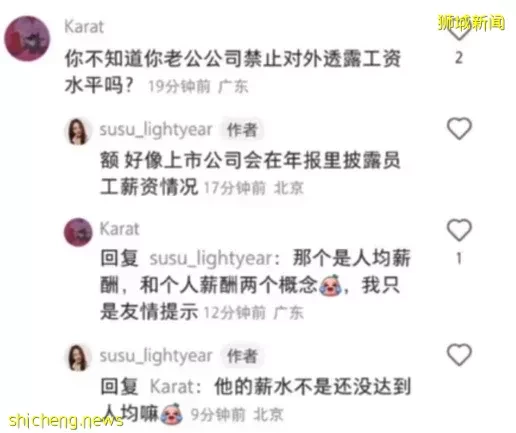Tap the crying emoji in Karat's reply
This screenshot has height=433, width=516.
click(x=330, y=285)
